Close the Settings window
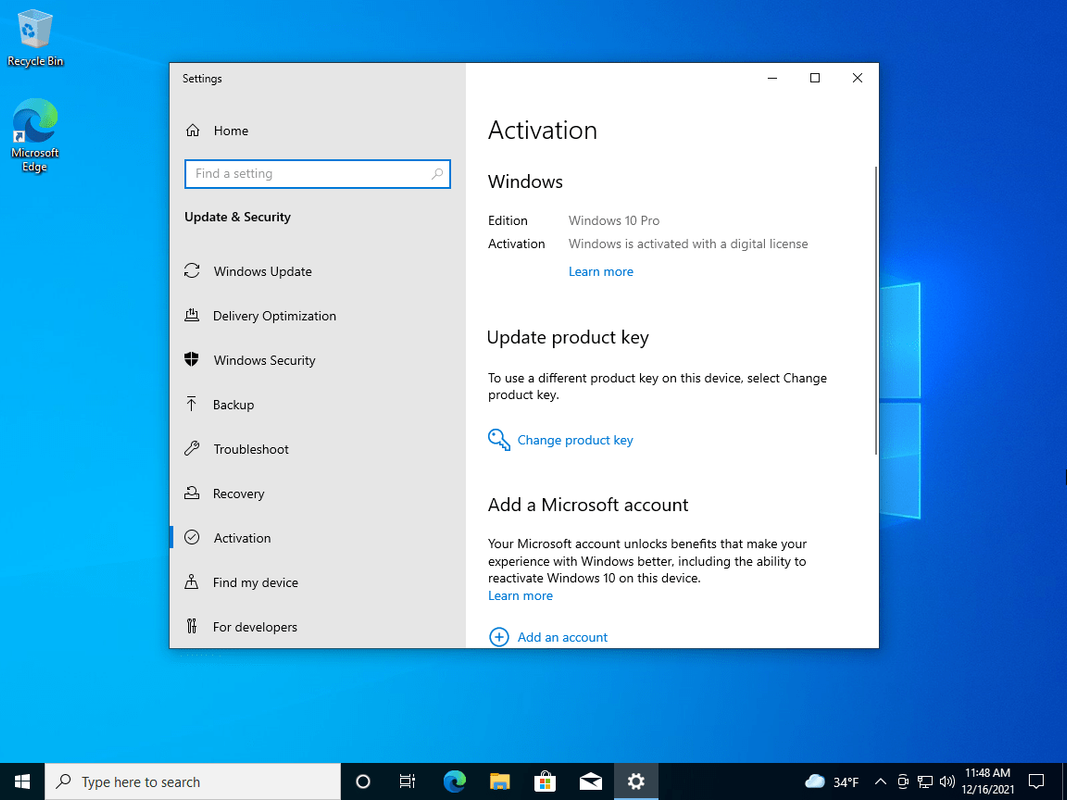This screenshot has width=1067, height=800. click(857, 78)
